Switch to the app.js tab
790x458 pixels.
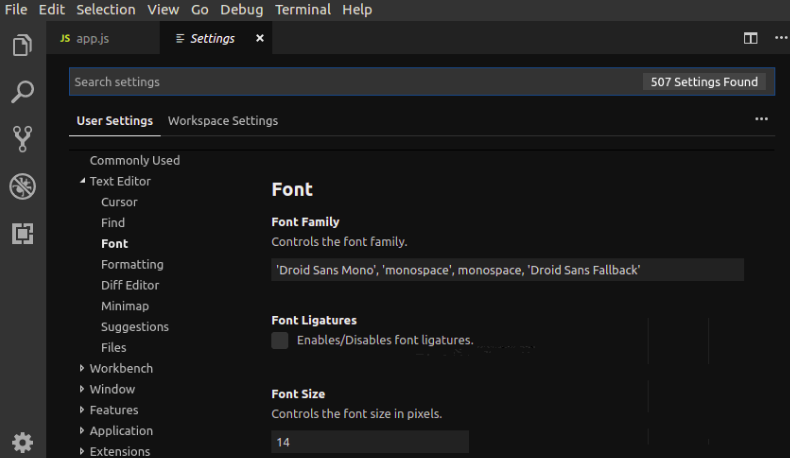pyautogui.click(x=92, y=38)
